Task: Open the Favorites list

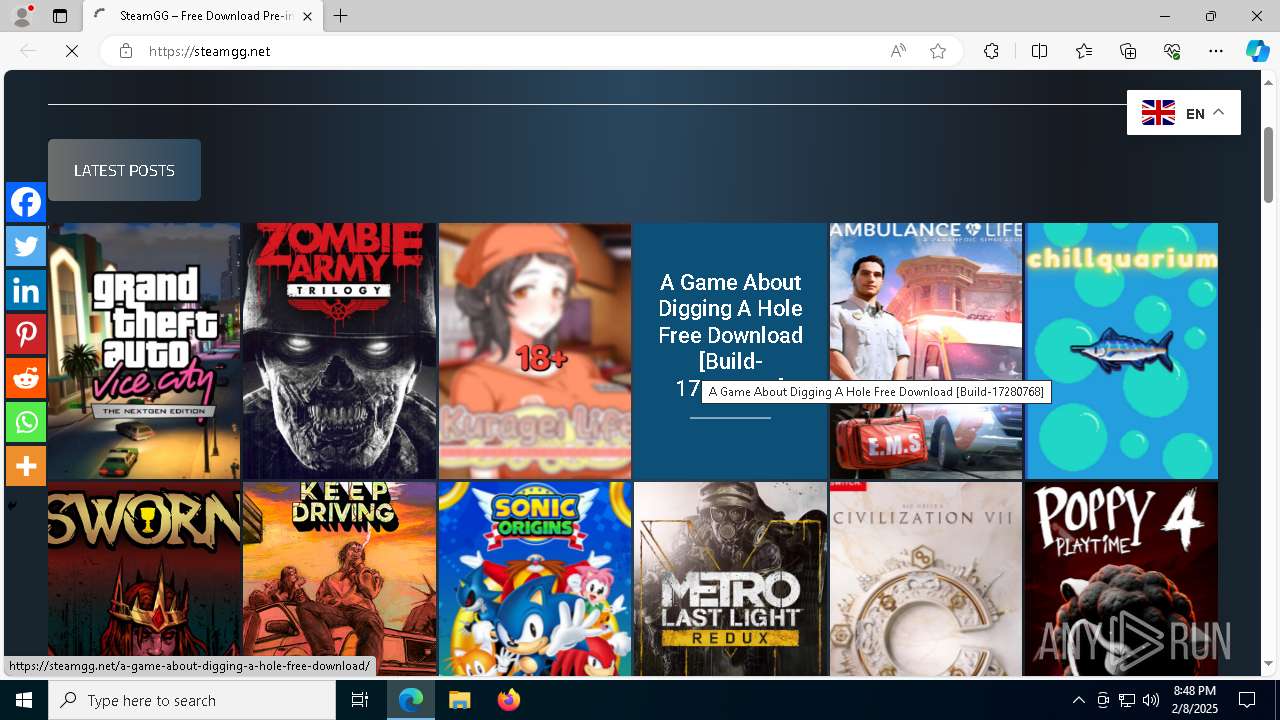Action: tap(1084, 51)
